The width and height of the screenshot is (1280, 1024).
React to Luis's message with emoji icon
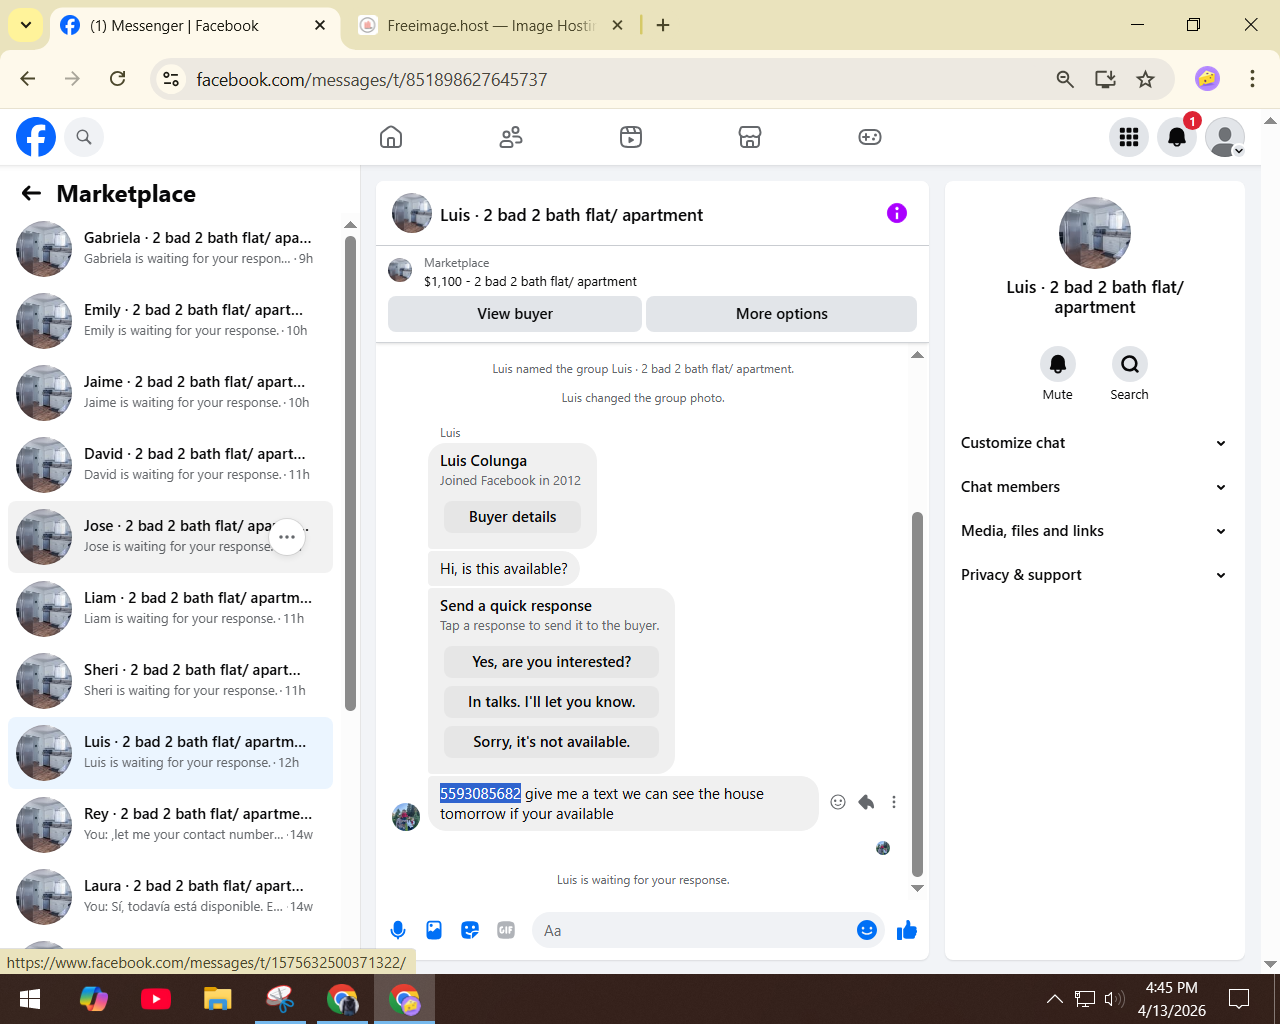pos(838,802)
